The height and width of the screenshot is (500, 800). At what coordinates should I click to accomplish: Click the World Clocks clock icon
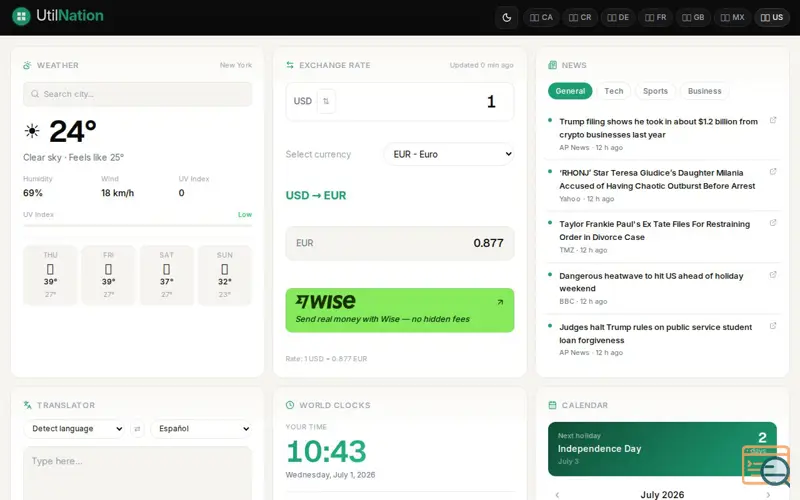pos(290,405)
